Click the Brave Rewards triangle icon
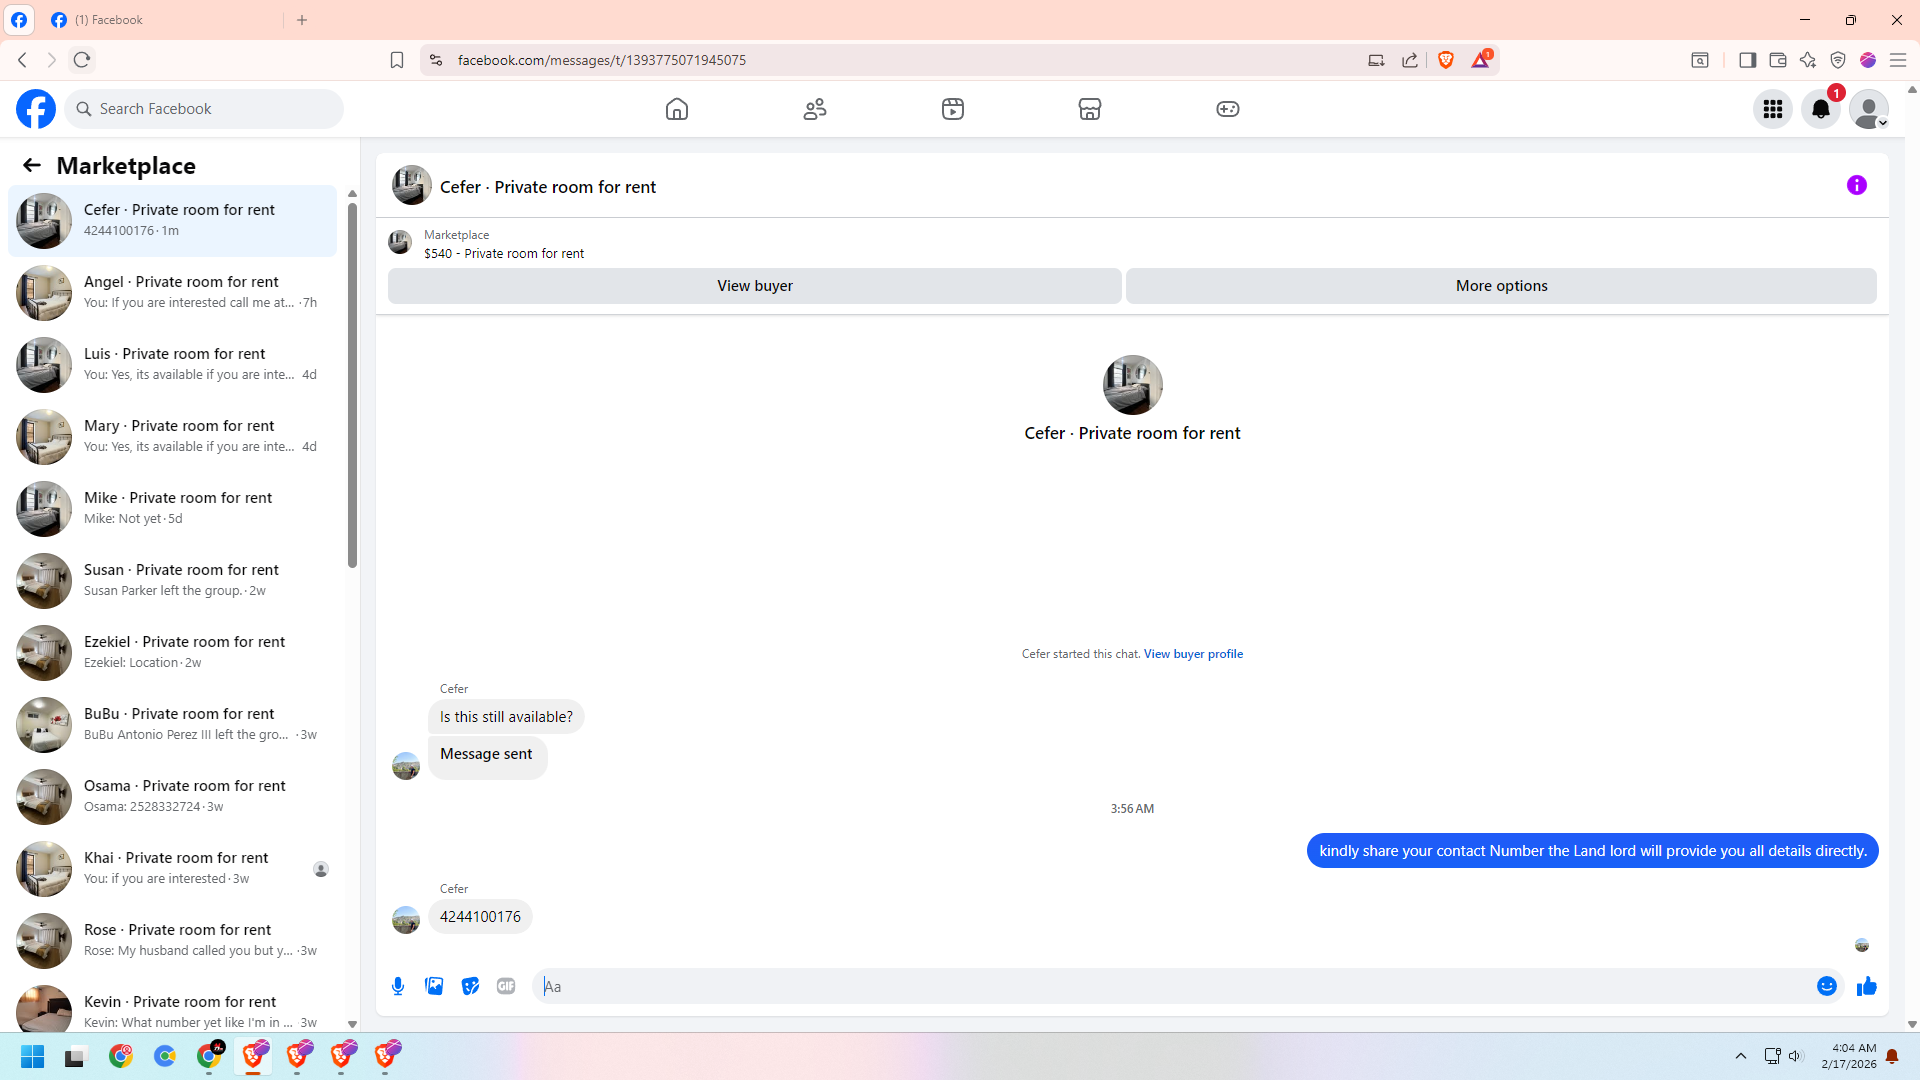 [x=1481, y=60]
